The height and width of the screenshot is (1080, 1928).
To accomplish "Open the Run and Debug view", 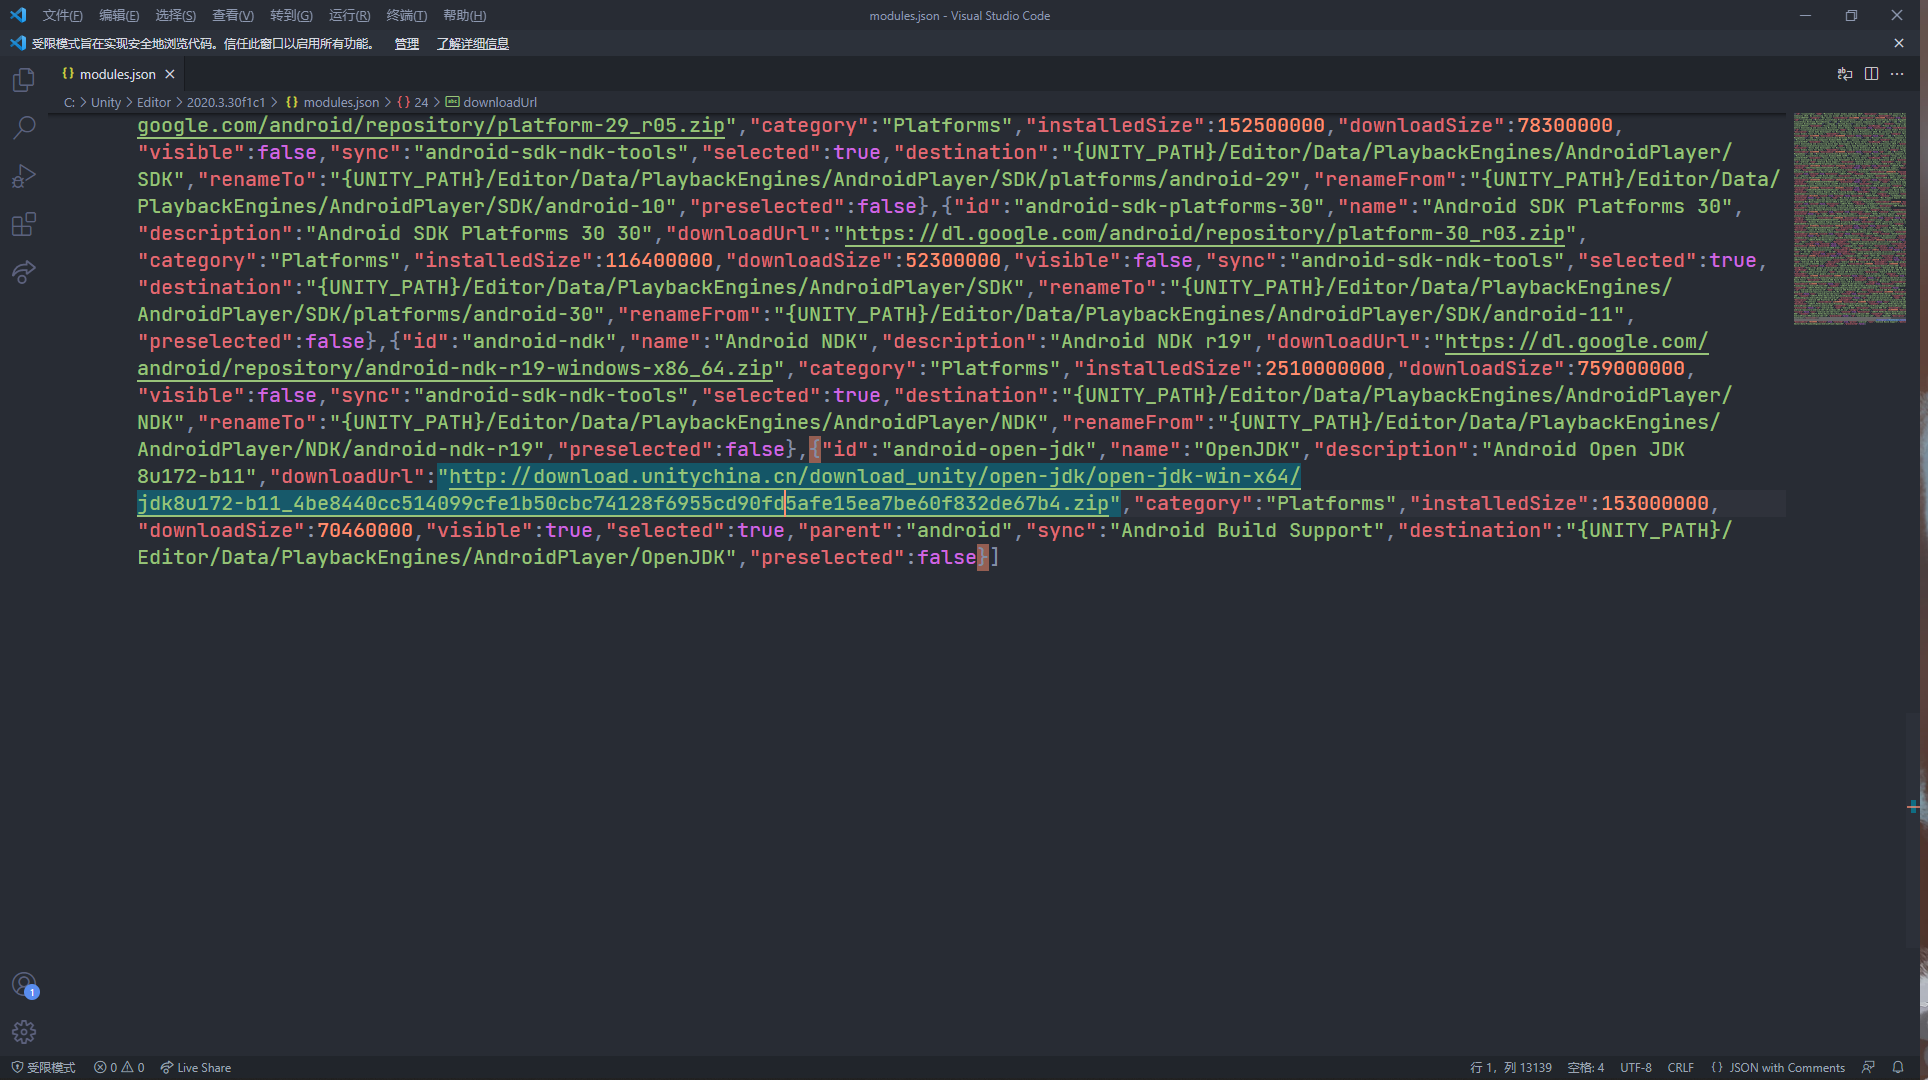I will point(23,175).
